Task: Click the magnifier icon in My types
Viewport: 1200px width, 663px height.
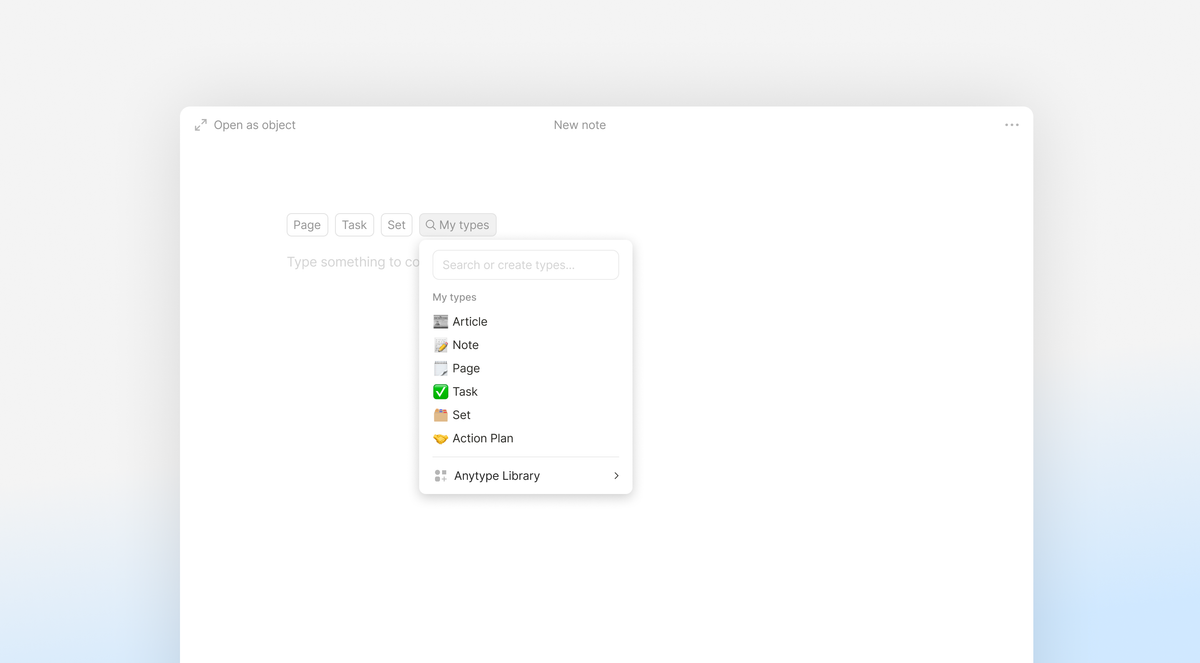Action: [431, 225]
